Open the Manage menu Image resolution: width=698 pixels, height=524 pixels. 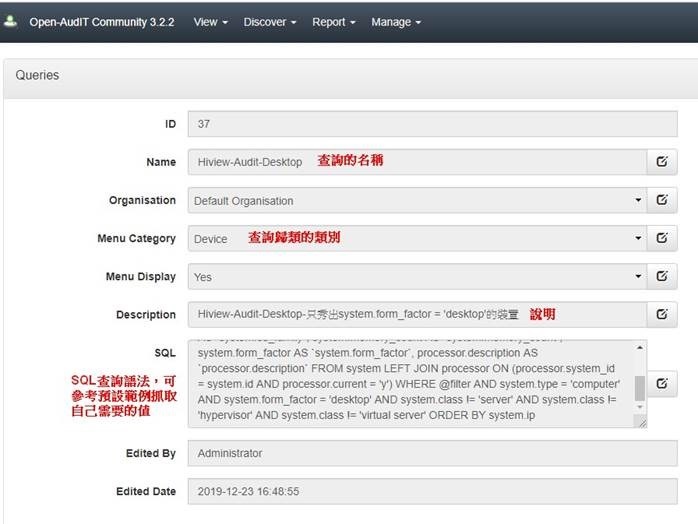point(396,22)
